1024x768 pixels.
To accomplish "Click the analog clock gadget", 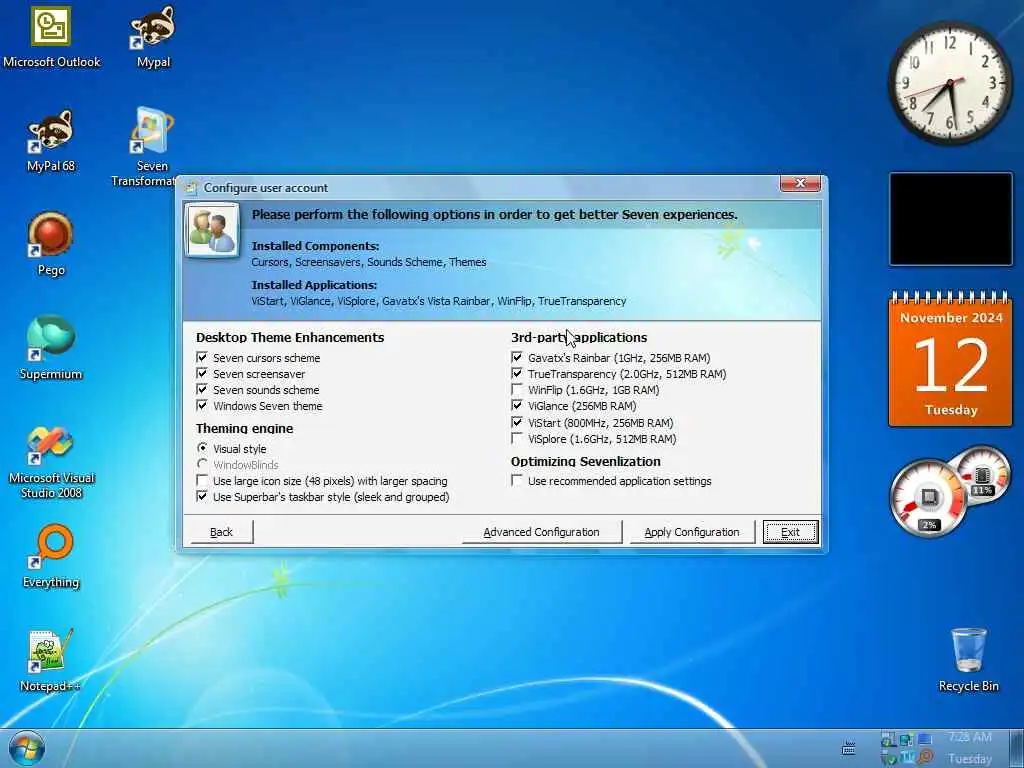I will 950,83.
